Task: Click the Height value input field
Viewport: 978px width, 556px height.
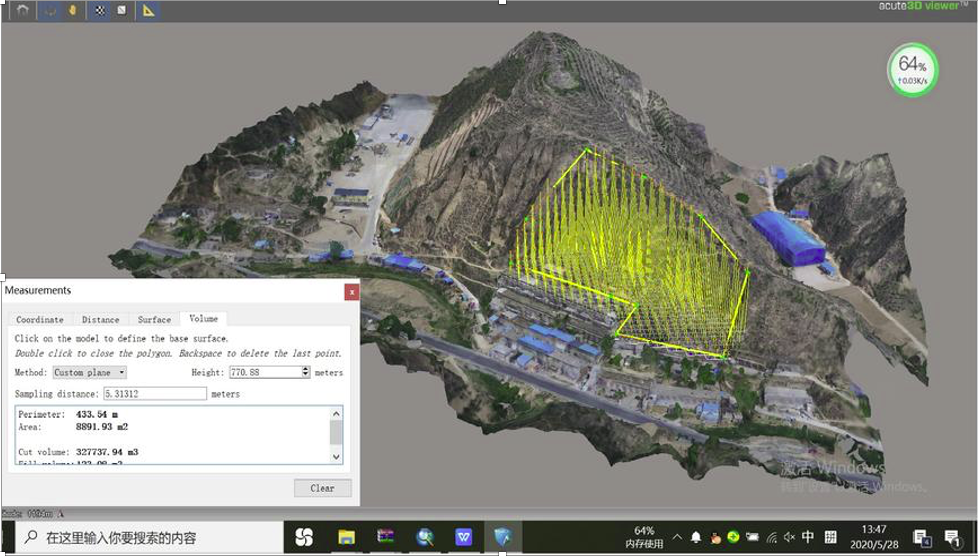Action: click(266, 372)
